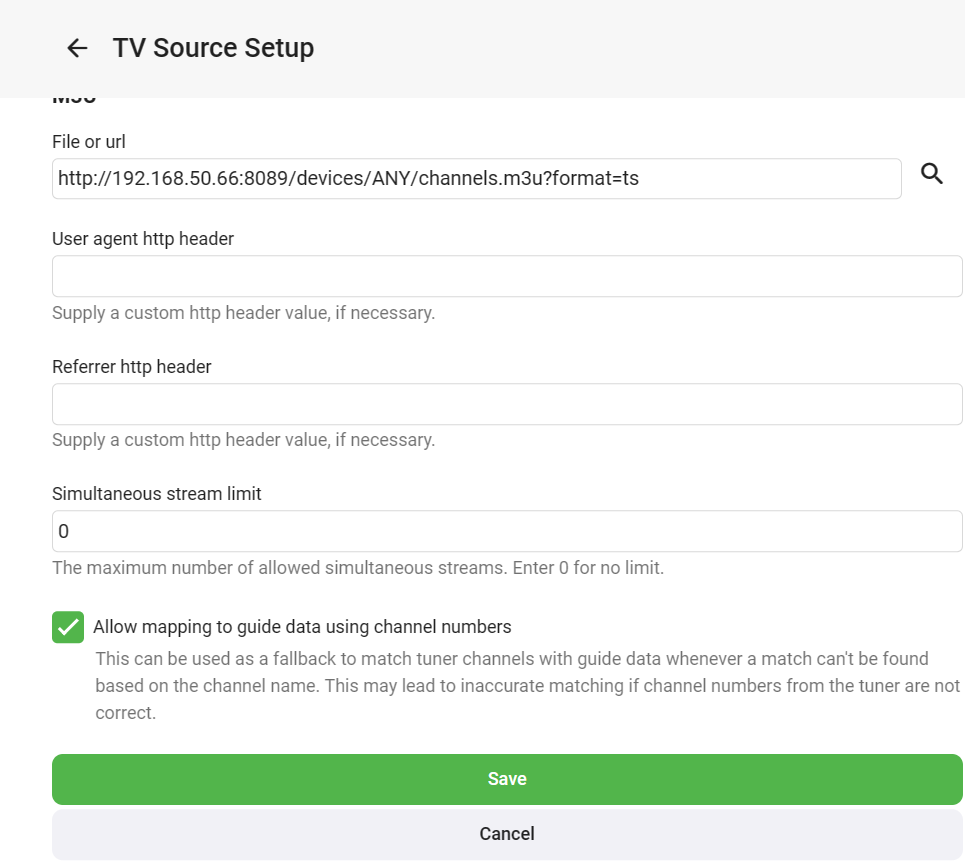Click into the User agent http header field
This screenshot has height=863, width=965.
point(507,276)
